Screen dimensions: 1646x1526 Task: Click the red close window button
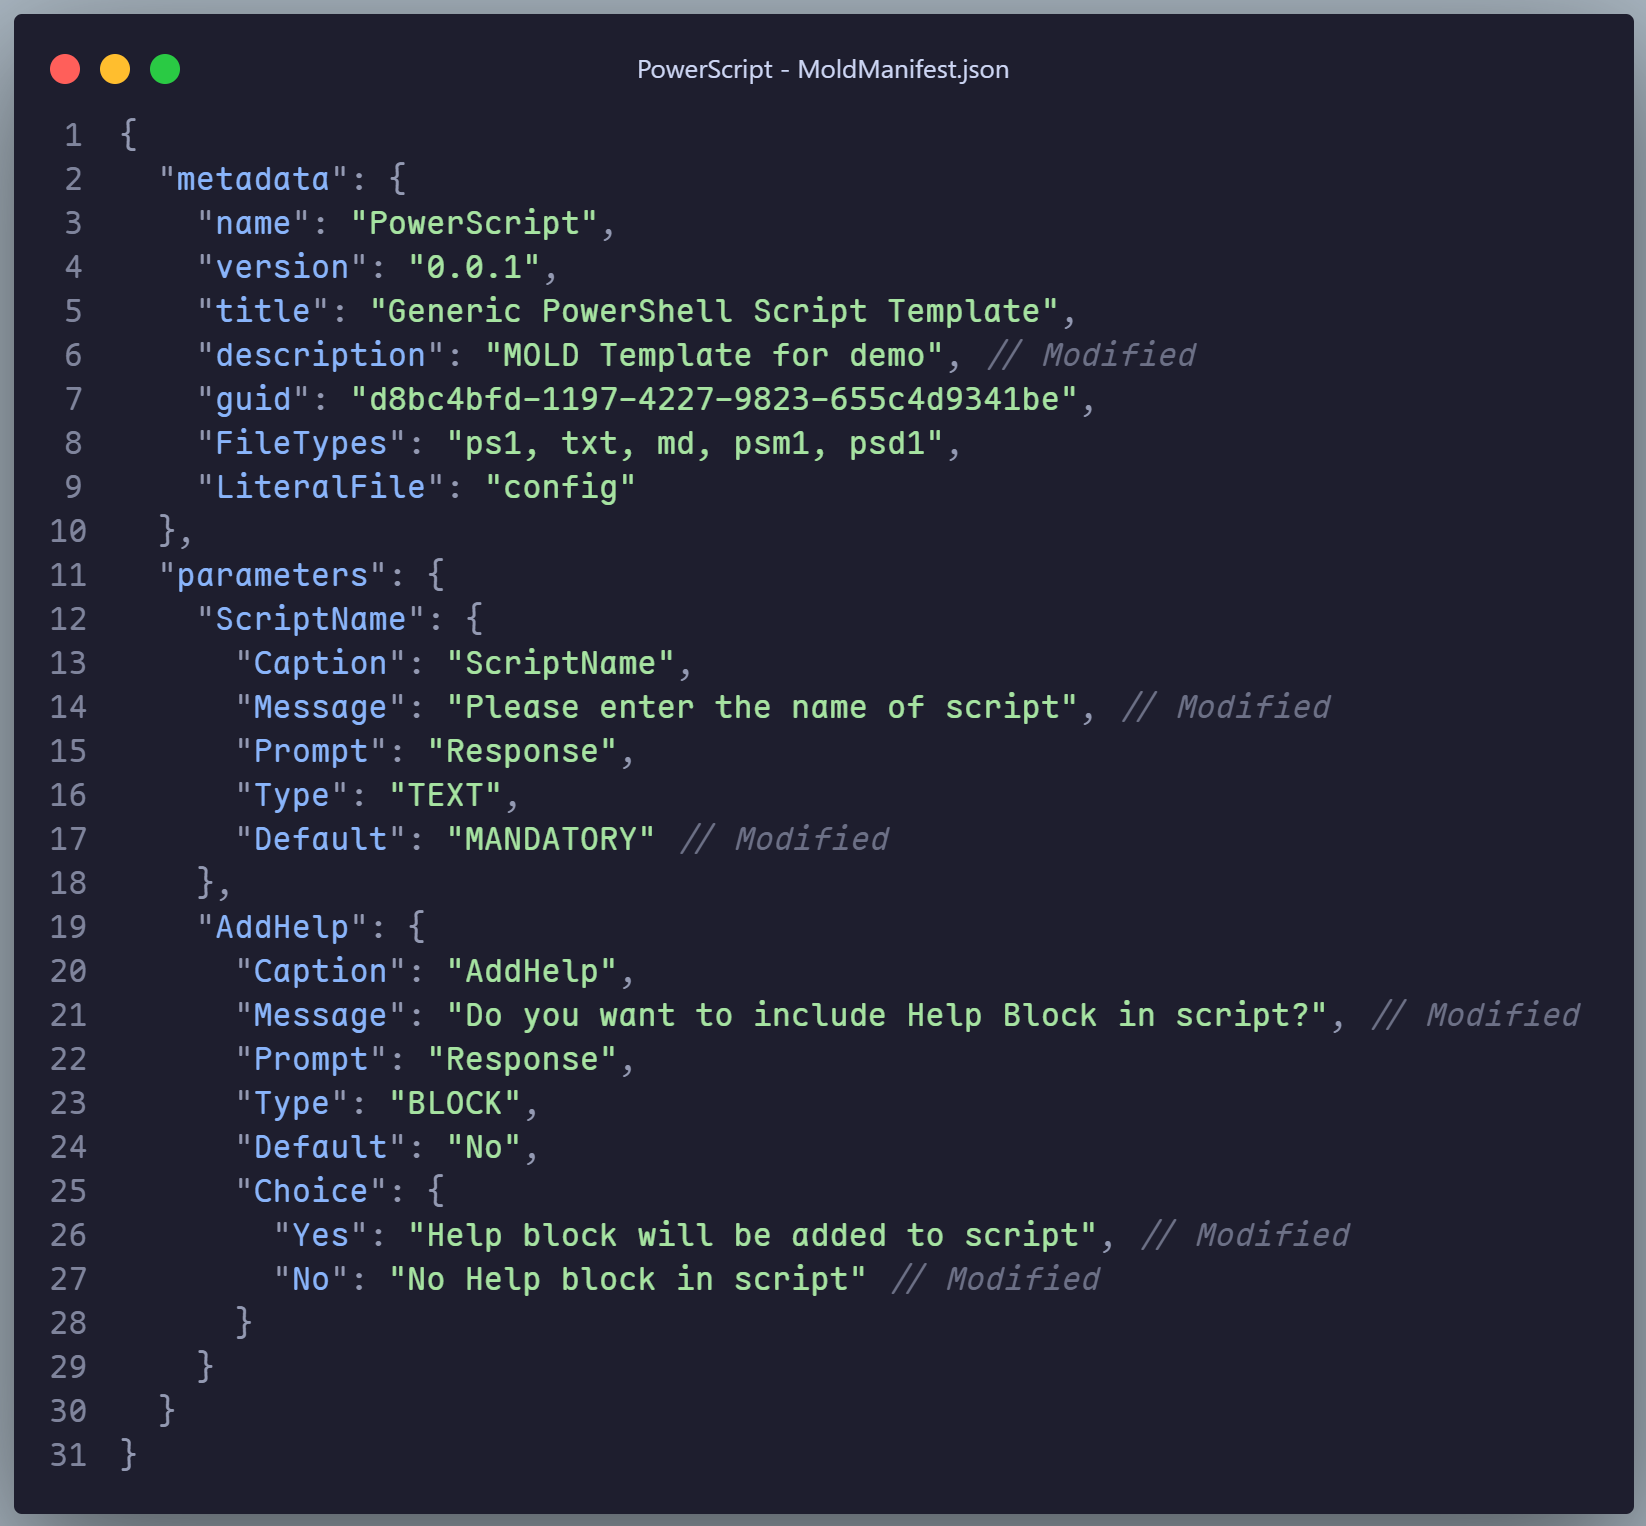coord(65,69)
